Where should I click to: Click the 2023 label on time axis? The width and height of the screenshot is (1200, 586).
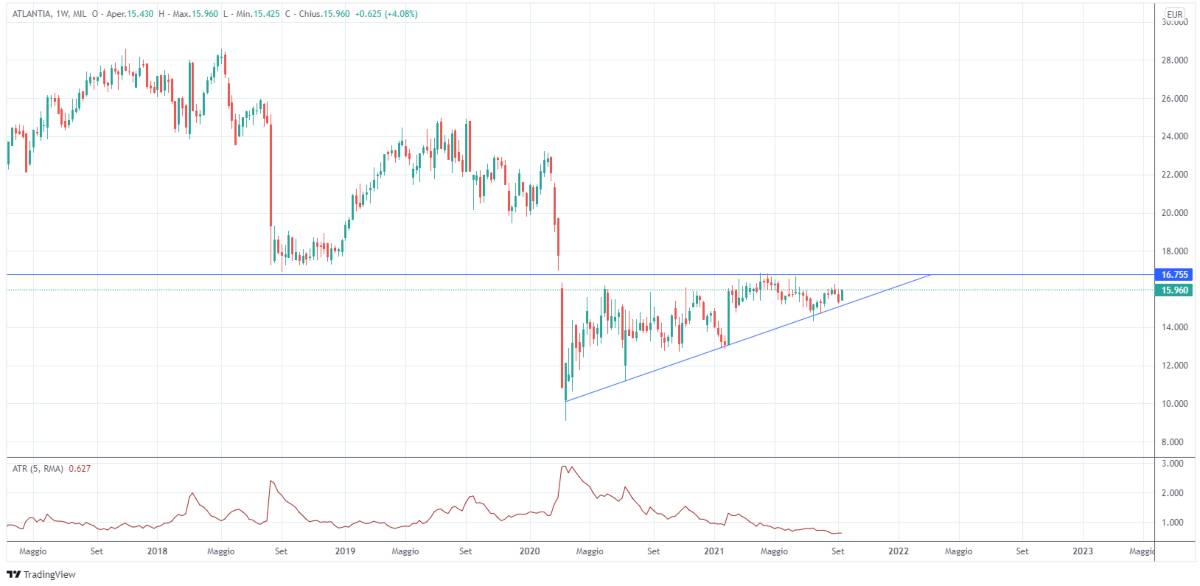[x=1082, y=551]
